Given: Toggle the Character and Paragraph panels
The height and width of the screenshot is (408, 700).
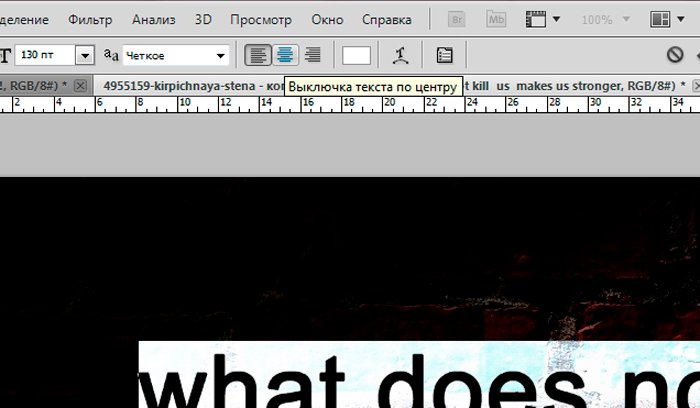Looking at the screenshot, I should pyautogui.click(x=444, y=56).
